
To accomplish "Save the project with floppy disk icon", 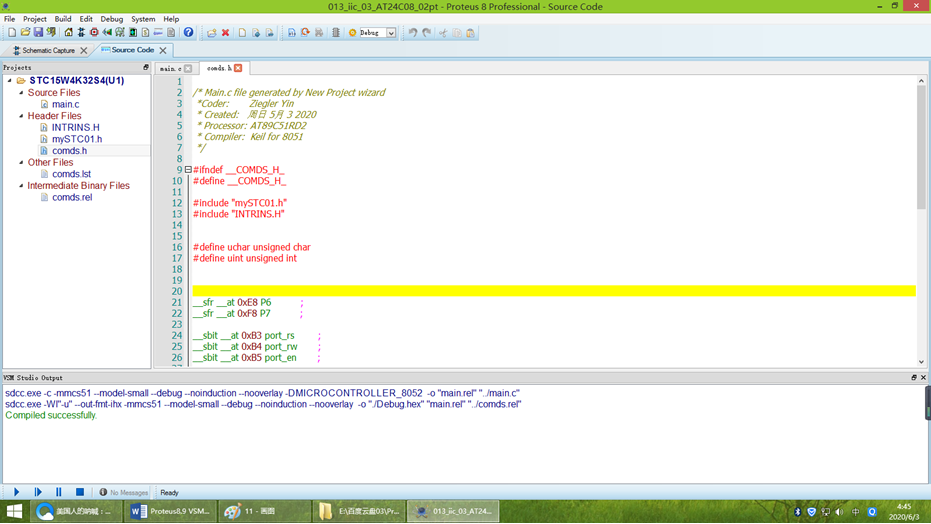I will (x=38, y=33).
